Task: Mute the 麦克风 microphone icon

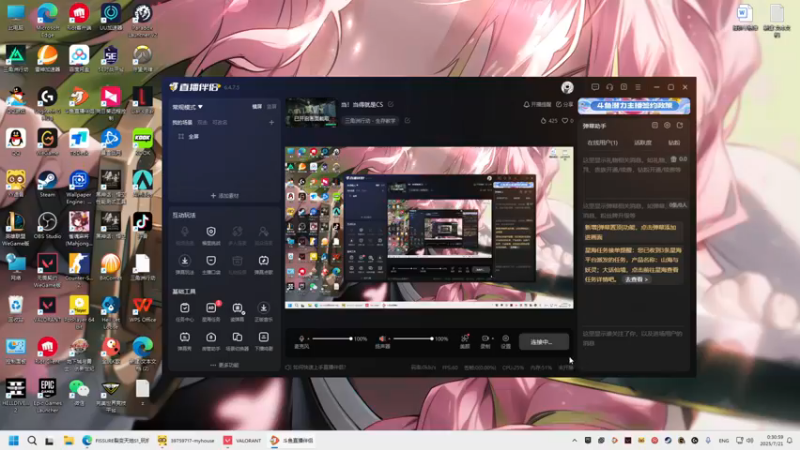Action: click(301, 339)
